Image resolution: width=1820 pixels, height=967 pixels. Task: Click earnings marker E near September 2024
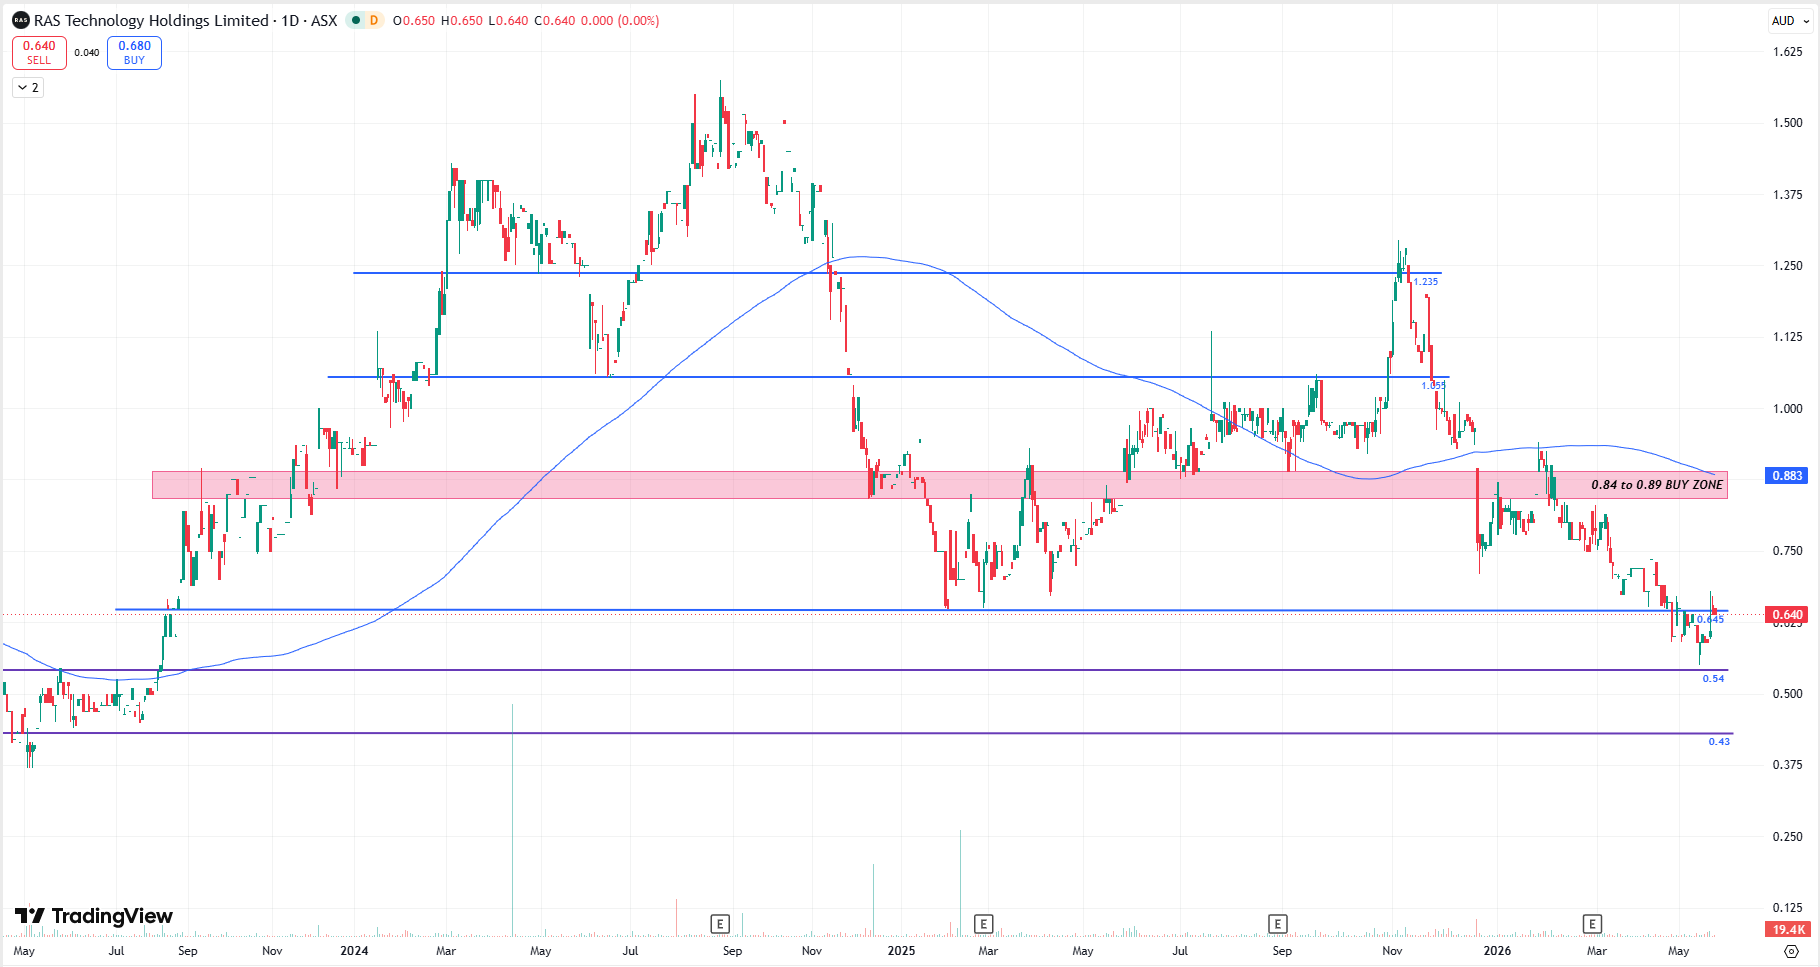point(720,923)
